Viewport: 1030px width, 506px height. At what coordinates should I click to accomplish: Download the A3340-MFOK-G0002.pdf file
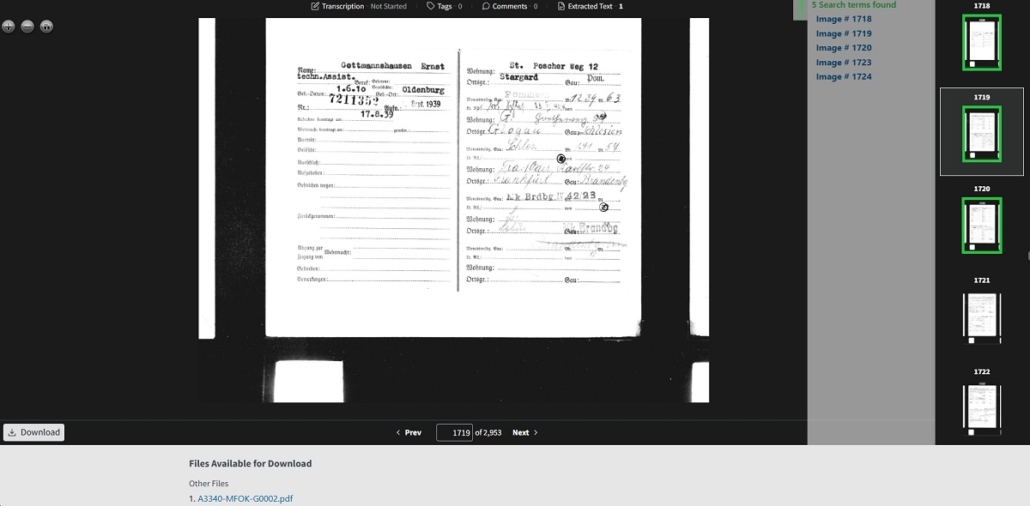click(245, 498)
